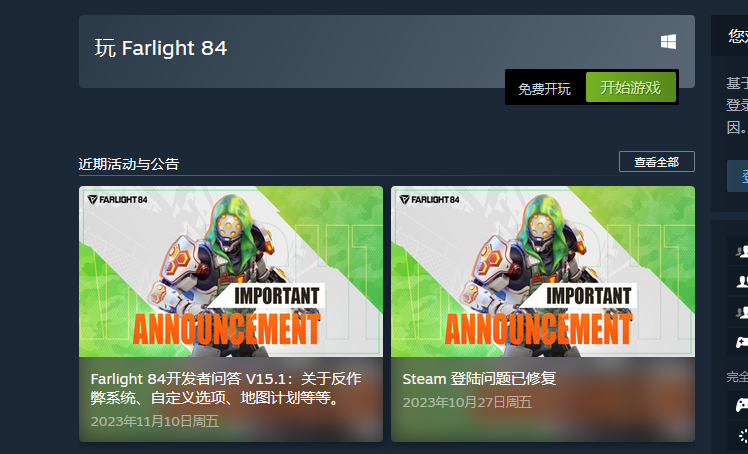Click the solid two-people icon in sidebar
Screen dimensions: 748x454
point(742,281)
